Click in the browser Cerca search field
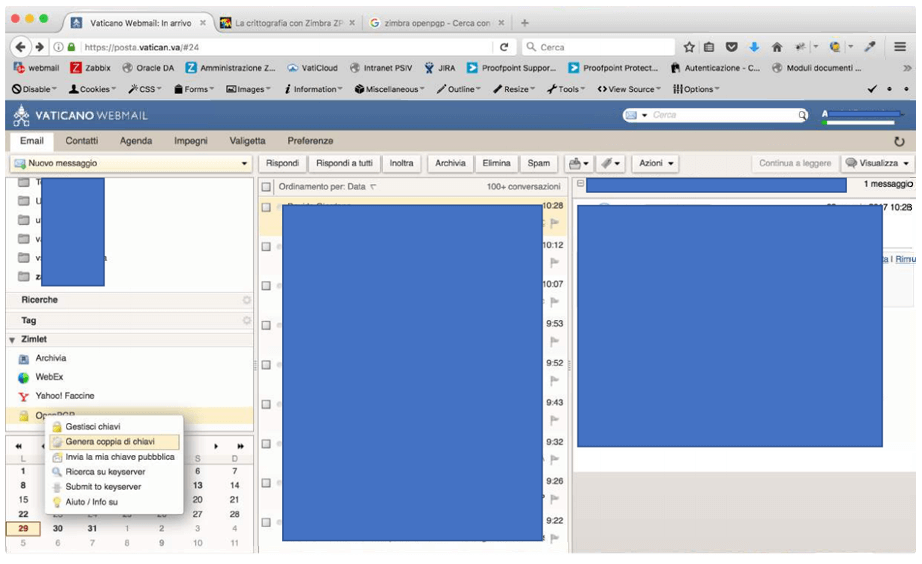 599,47
